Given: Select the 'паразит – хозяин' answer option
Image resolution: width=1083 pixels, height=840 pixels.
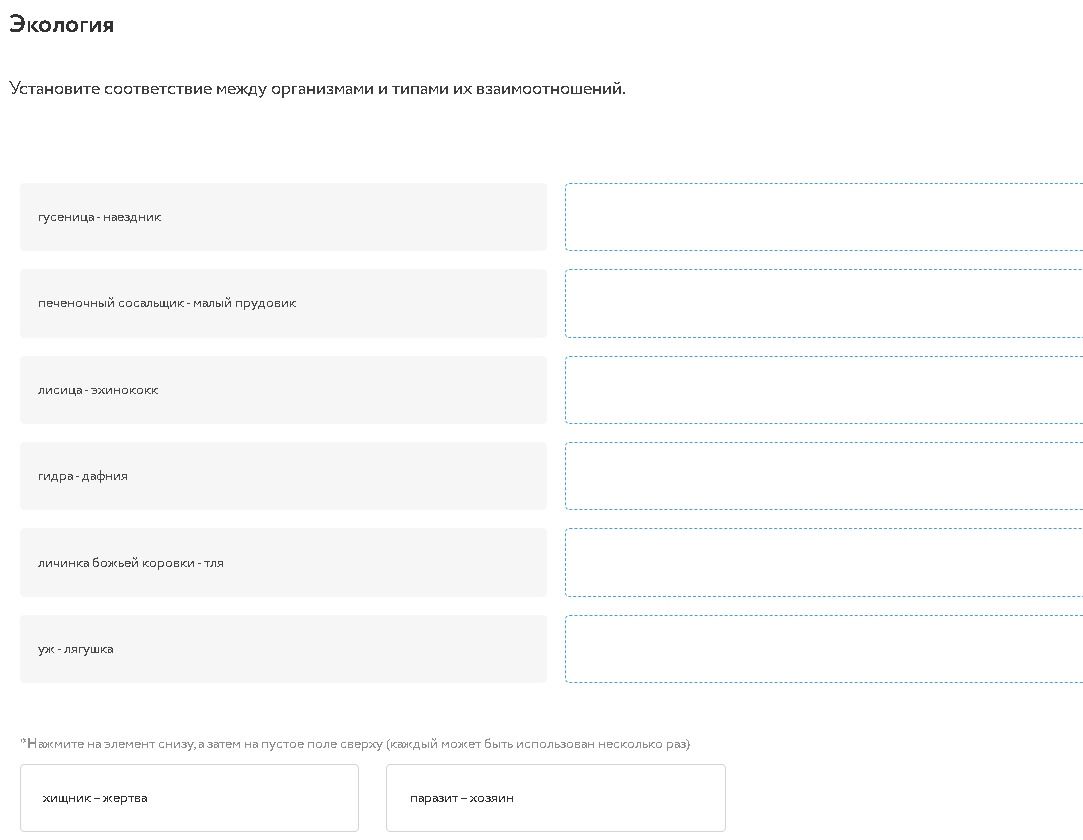Looking at the screenshot, I should [555, 798].
